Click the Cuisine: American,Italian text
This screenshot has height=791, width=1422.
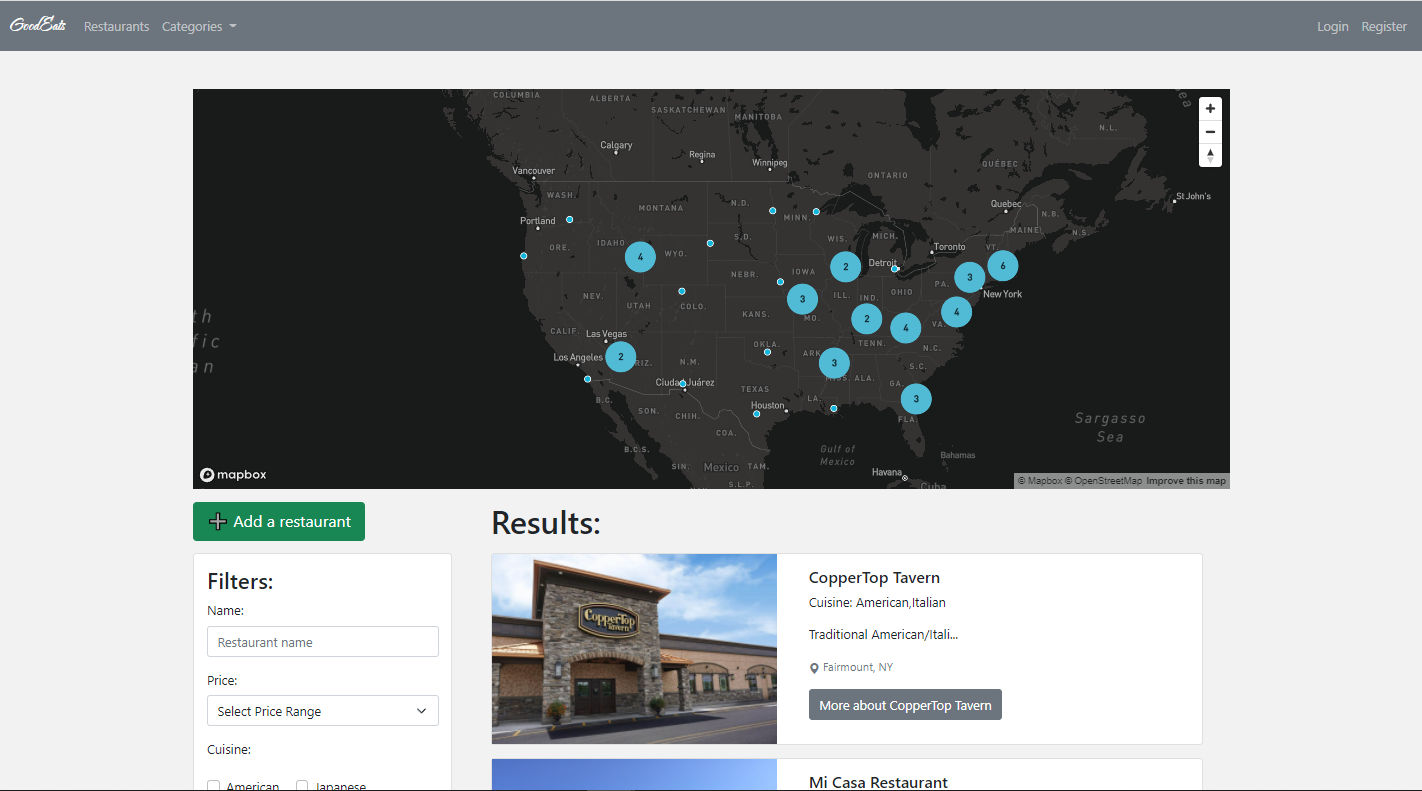(x=877, y=602)
